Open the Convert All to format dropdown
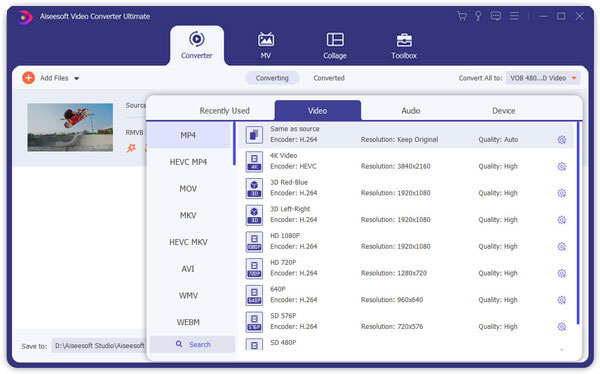Screen dimensions: 600x374 (x=543, y=78)
